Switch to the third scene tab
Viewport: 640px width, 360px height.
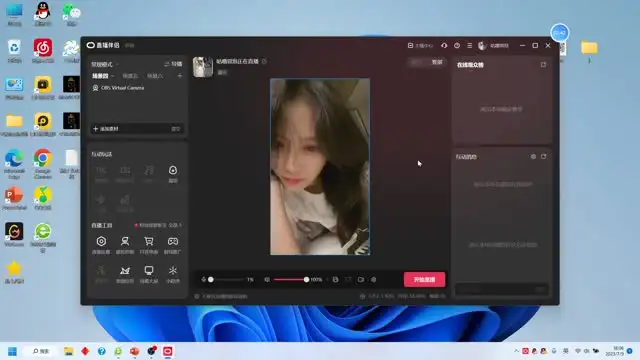[155, 76]
